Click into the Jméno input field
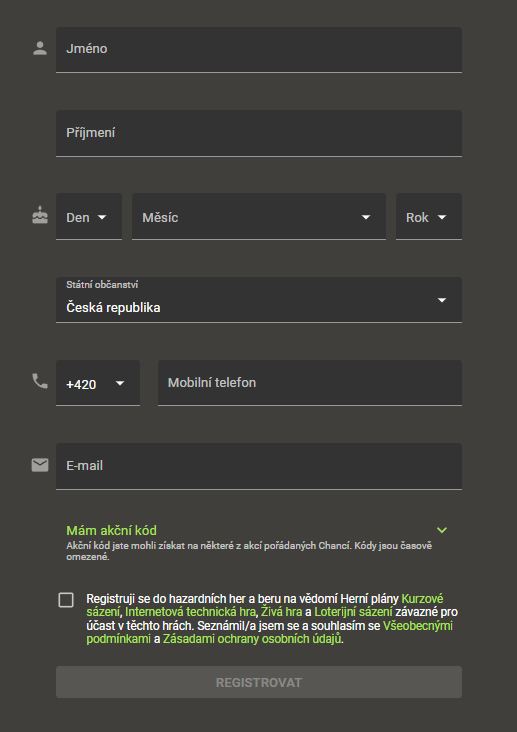The height and width of the screenshot is (732, 517). [259, 50]
